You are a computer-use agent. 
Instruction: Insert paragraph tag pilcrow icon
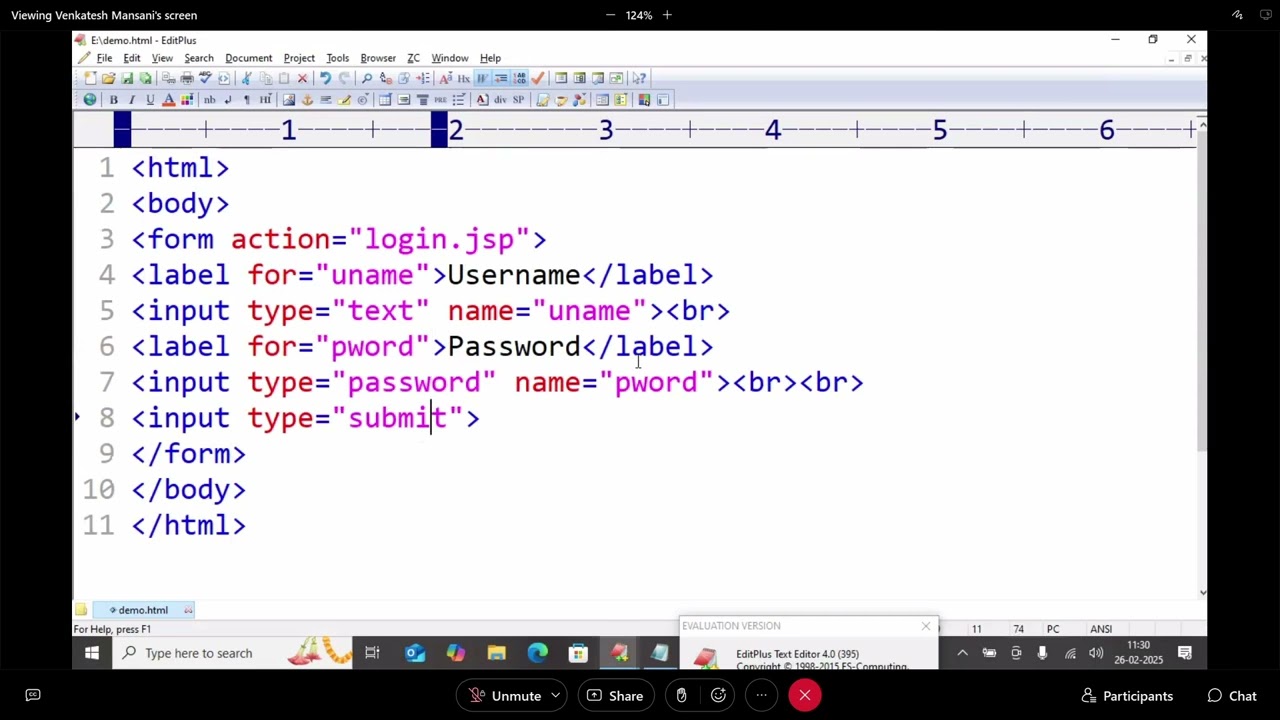247,100
